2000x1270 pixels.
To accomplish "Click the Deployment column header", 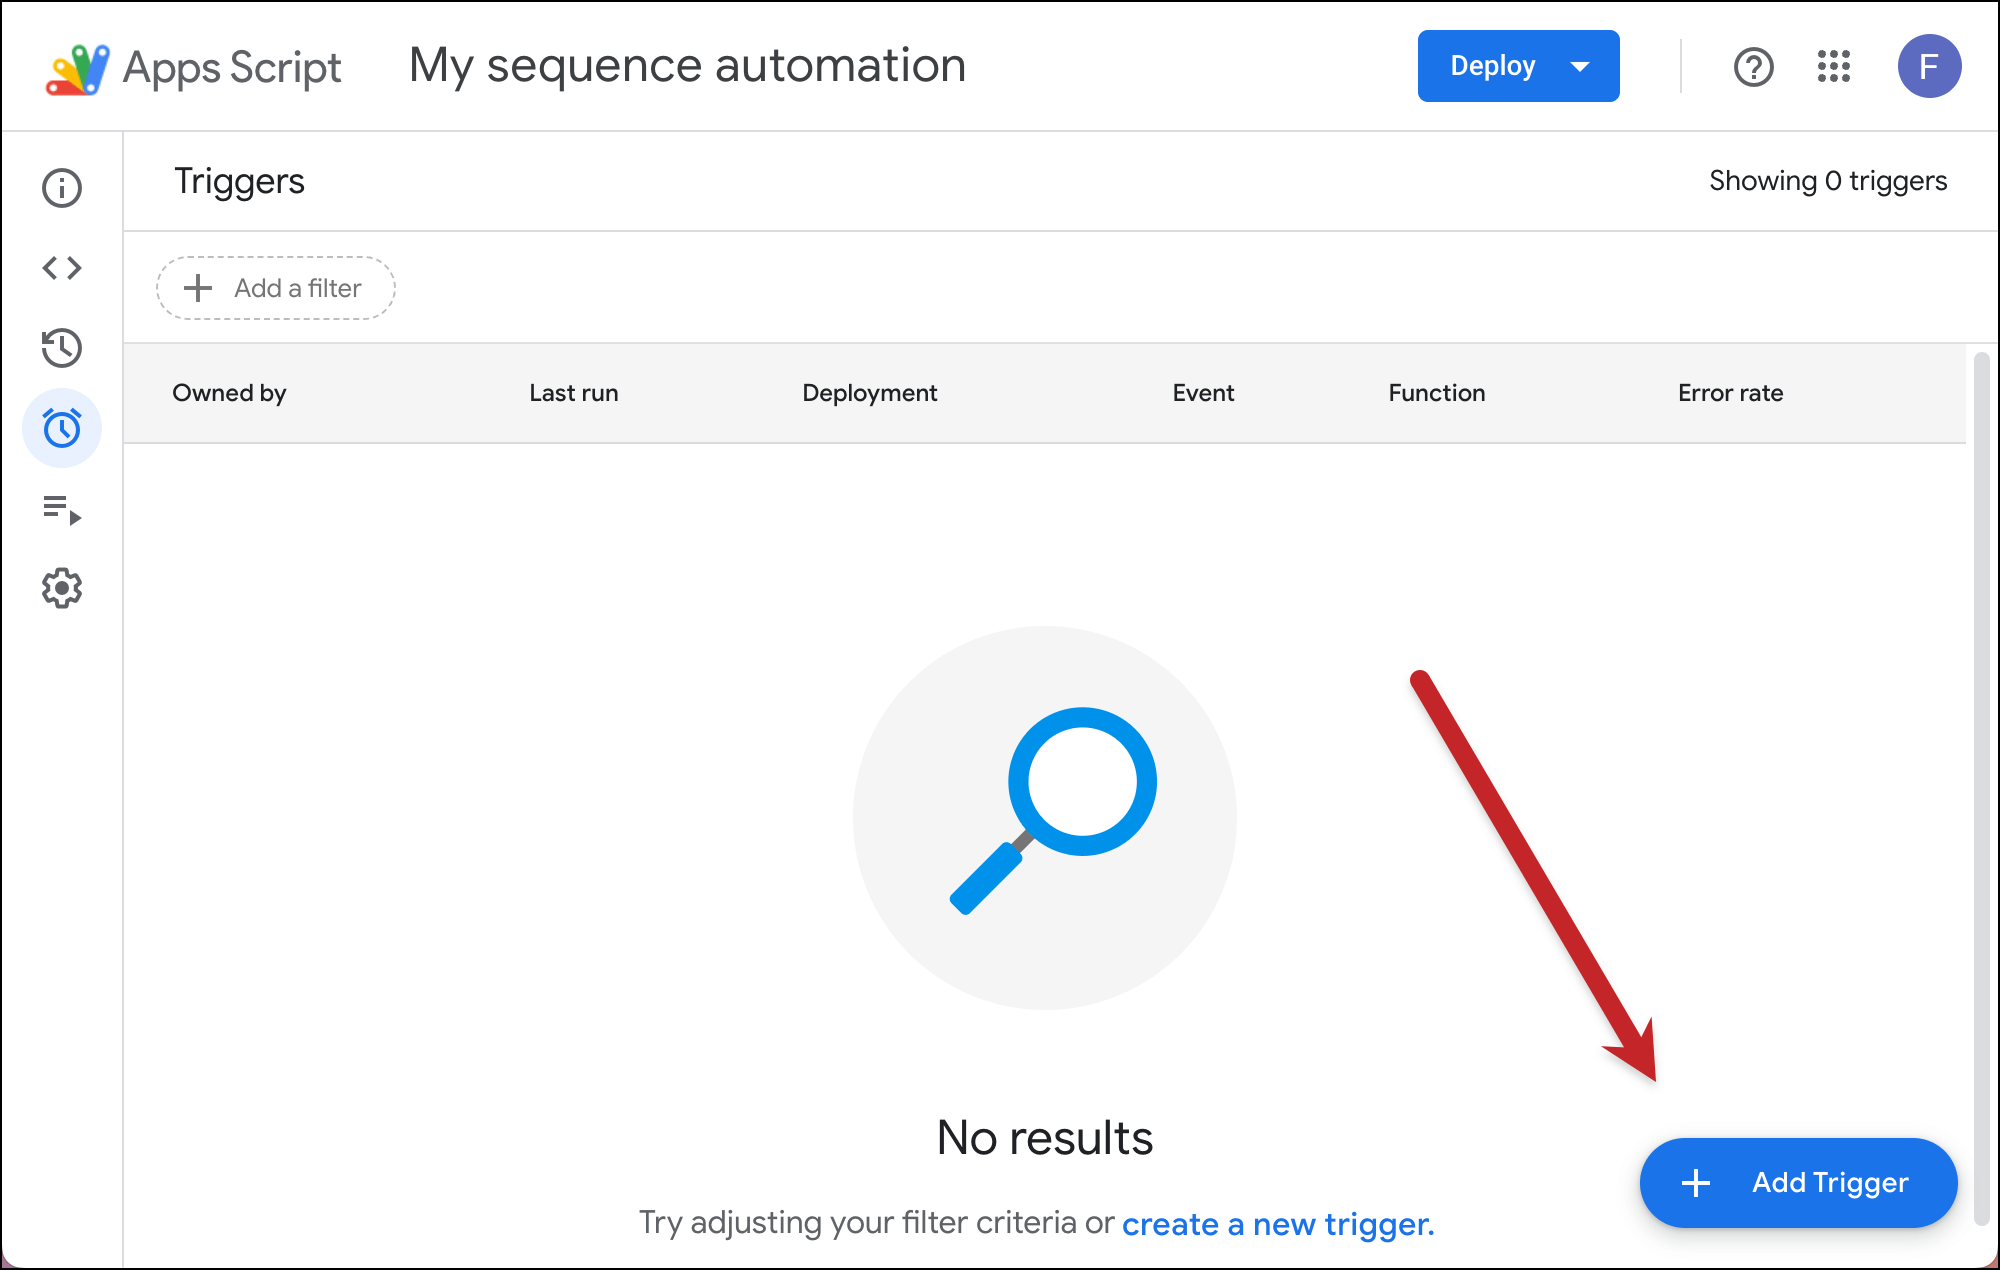I will pyautogui.click(x=869, y=393).
